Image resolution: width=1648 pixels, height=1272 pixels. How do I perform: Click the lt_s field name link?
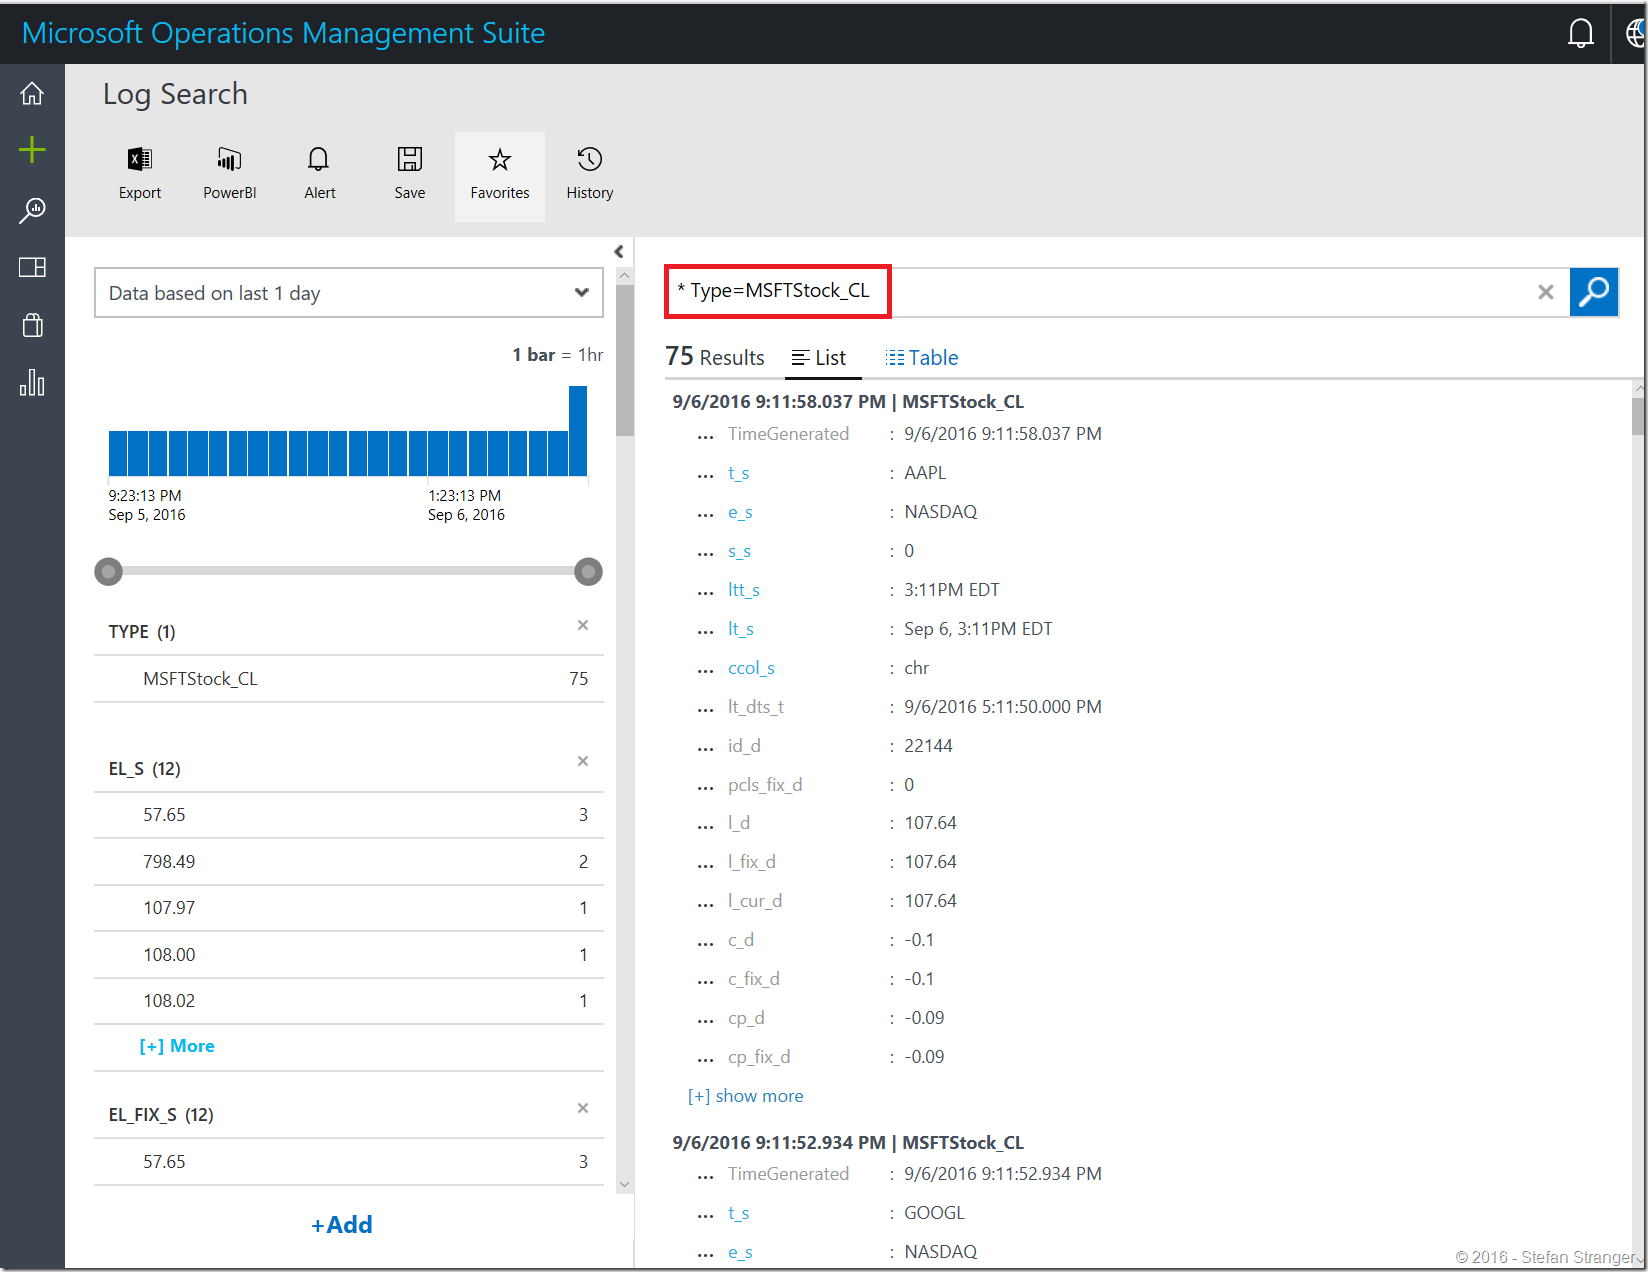pos(740,629)
